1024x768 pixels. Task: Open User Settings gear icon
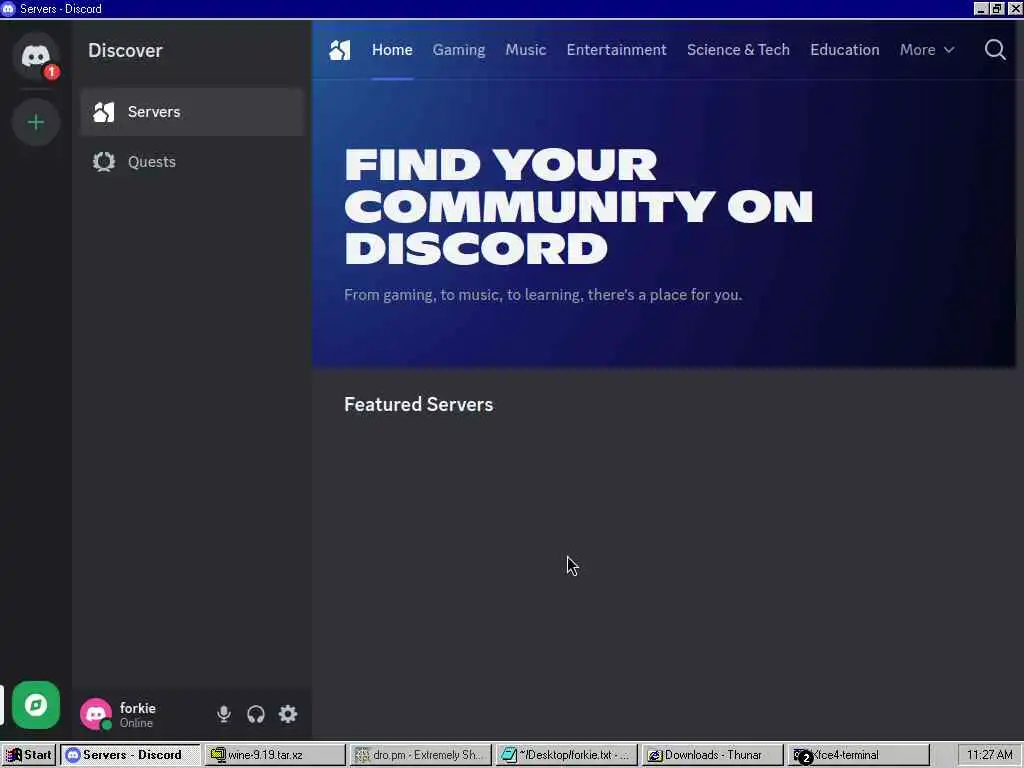click(x=288, y=714)
